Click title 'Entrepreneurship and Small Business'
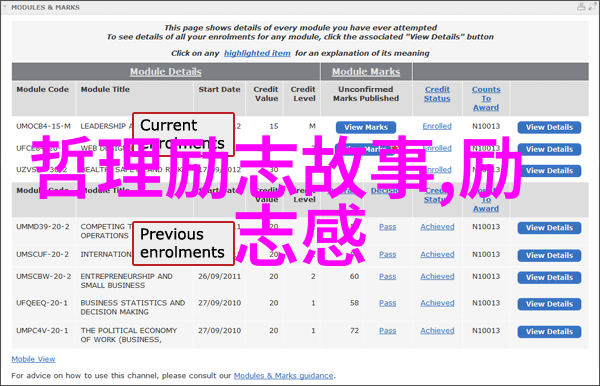This screenshot has width=600, height=386. tap(126, 281)
